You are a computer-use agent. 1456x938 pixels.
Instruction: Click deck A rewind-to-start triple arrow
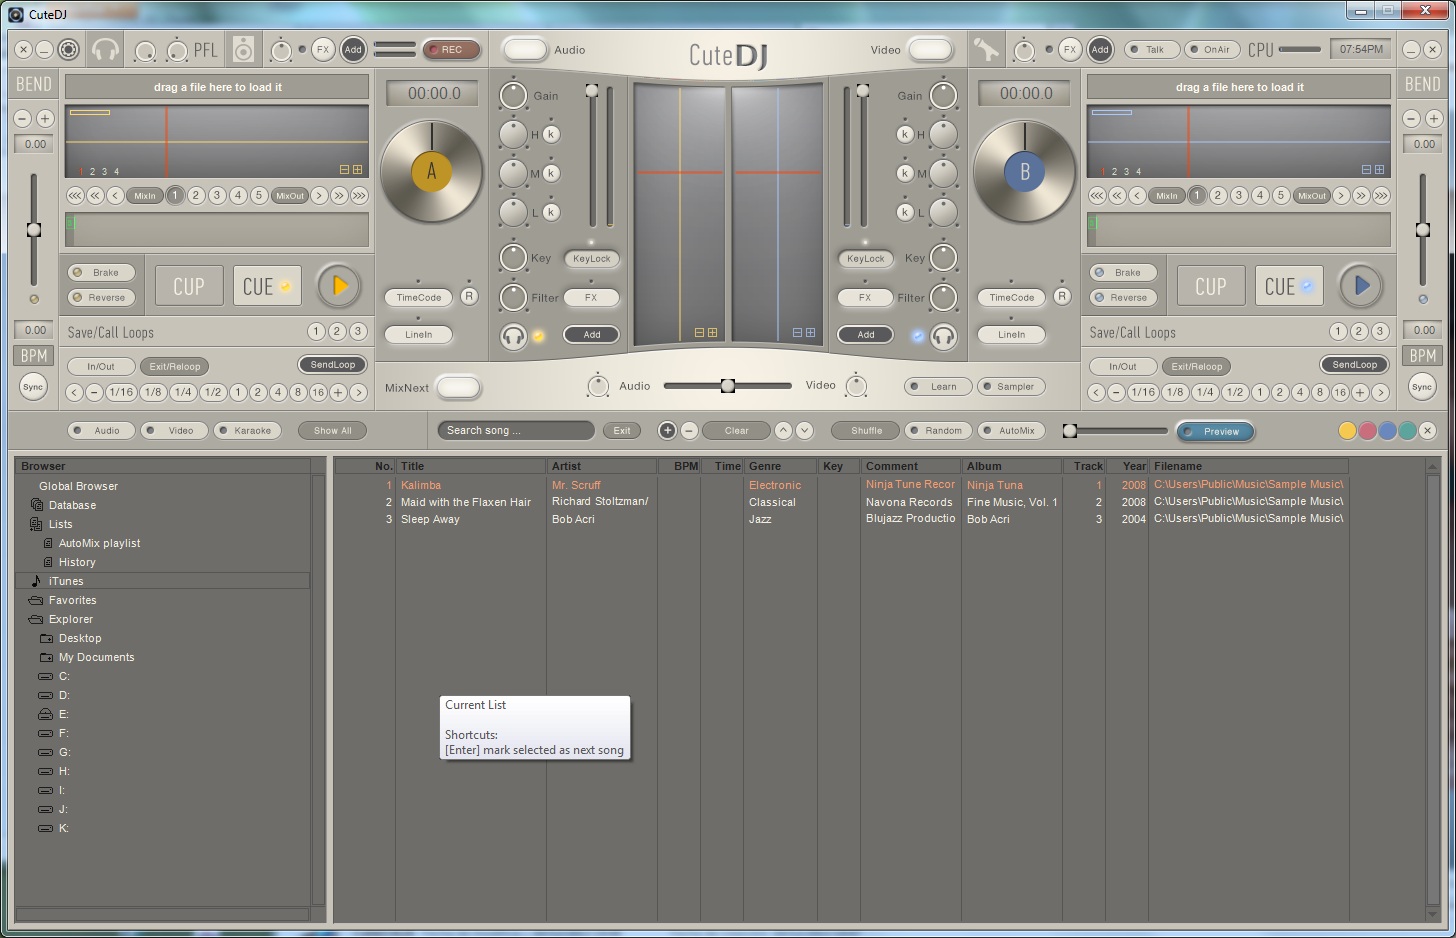click(x=75, y=195)
